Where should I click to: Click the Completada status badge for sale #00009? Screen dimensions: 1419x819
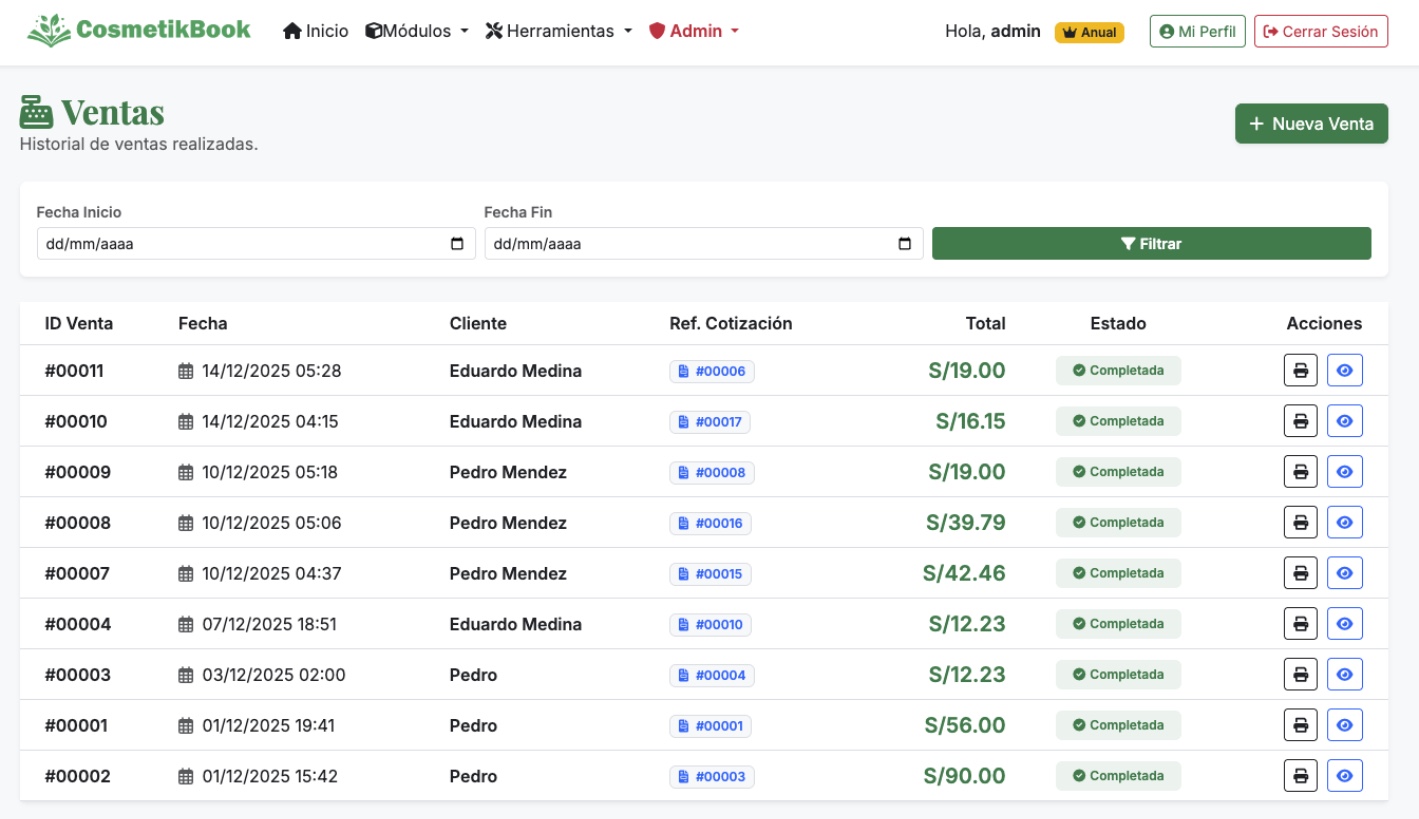(x=1118, y=471)
